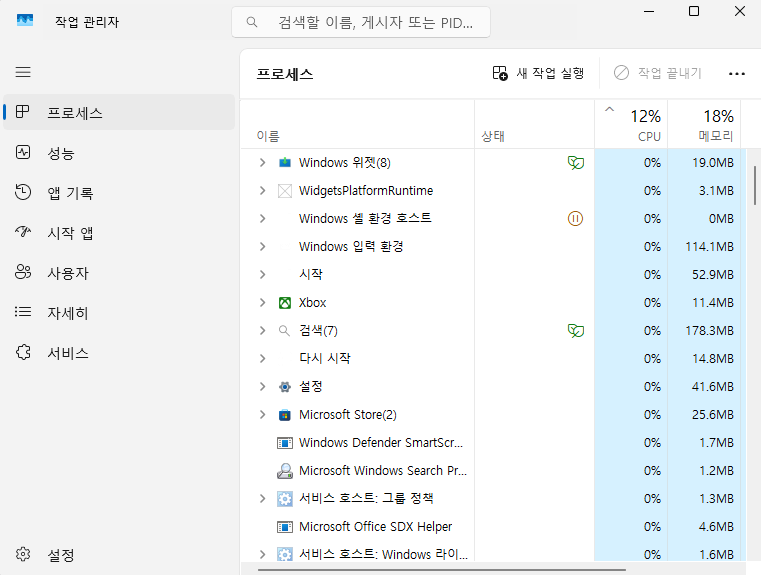Select the 178.3MB memory value
Viewport: 761px width, 575px height.
click(710, 331)
